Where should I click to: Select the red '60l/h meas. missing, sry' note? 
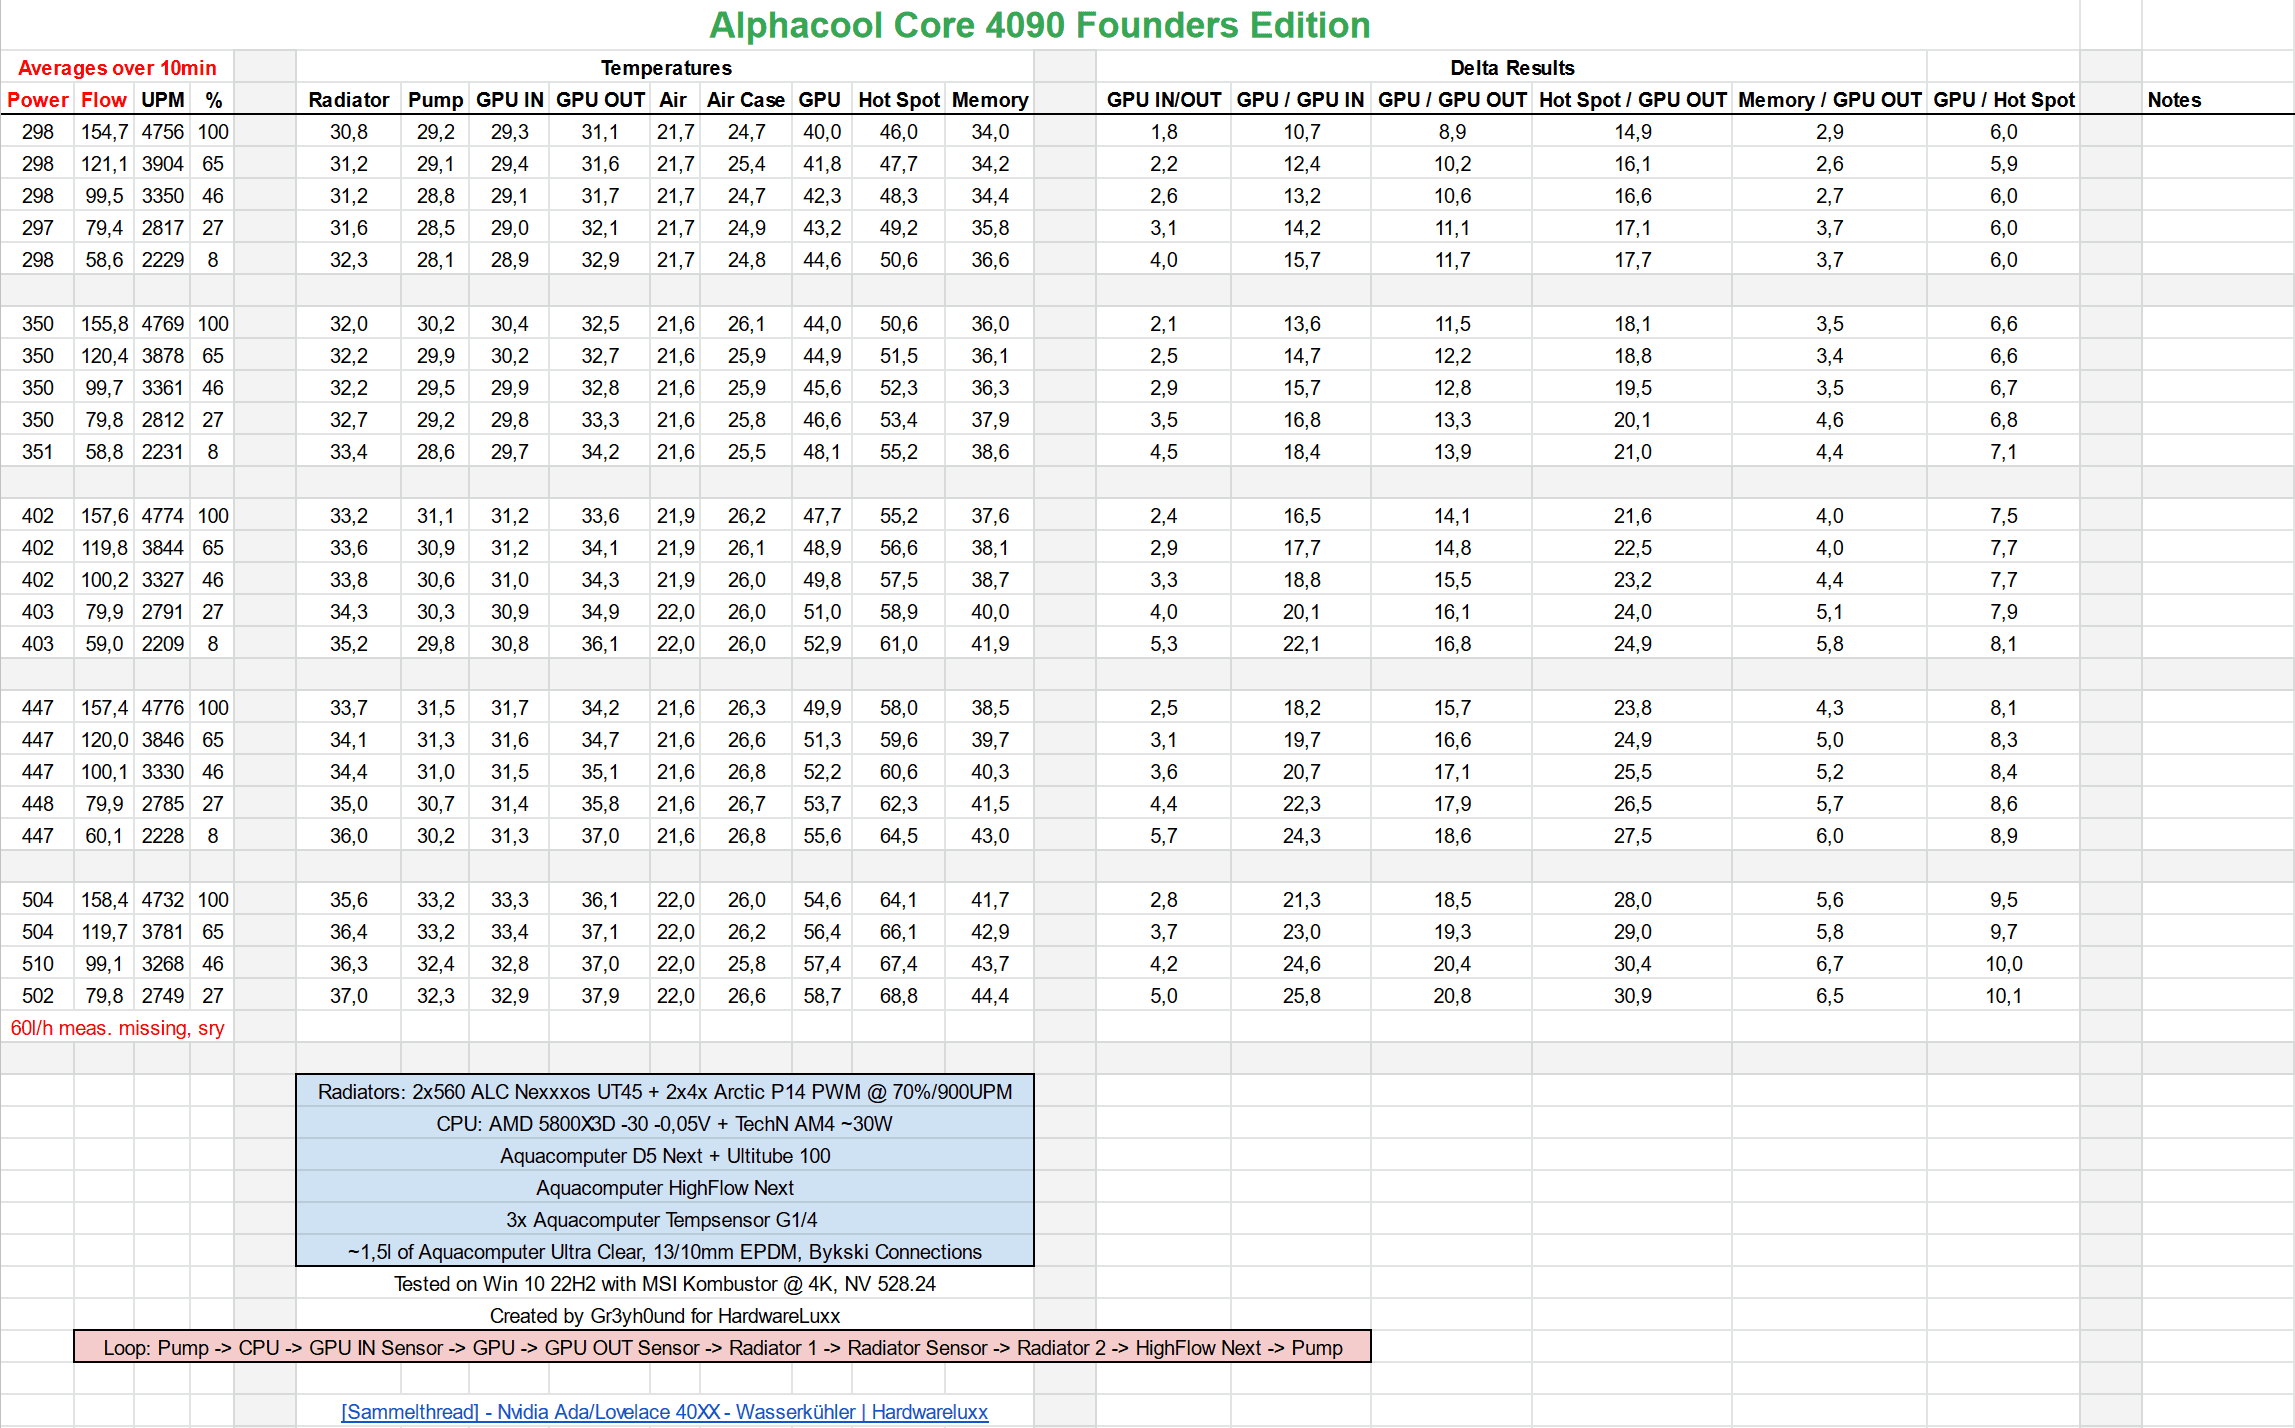click(x=117, y=1028)
